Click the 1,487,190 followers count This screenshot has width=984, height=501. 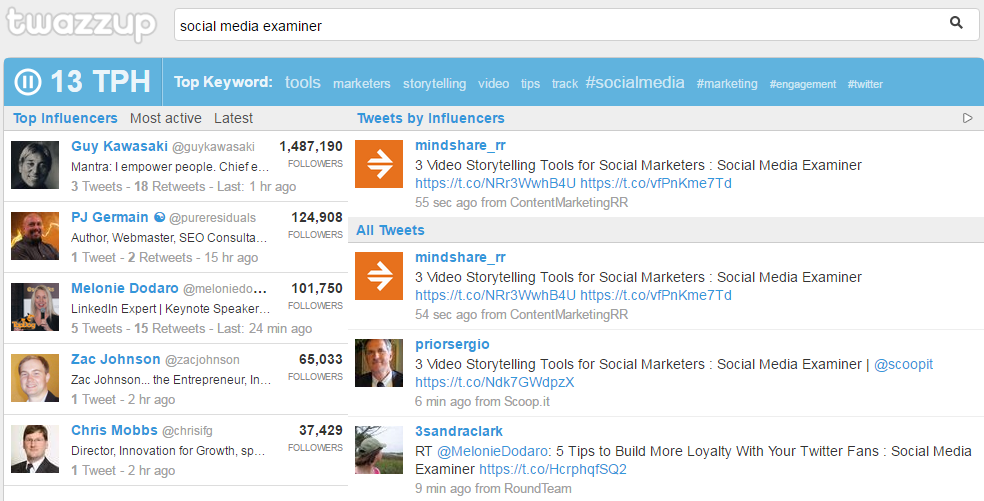pyautogui.click(x=311, y=146)
